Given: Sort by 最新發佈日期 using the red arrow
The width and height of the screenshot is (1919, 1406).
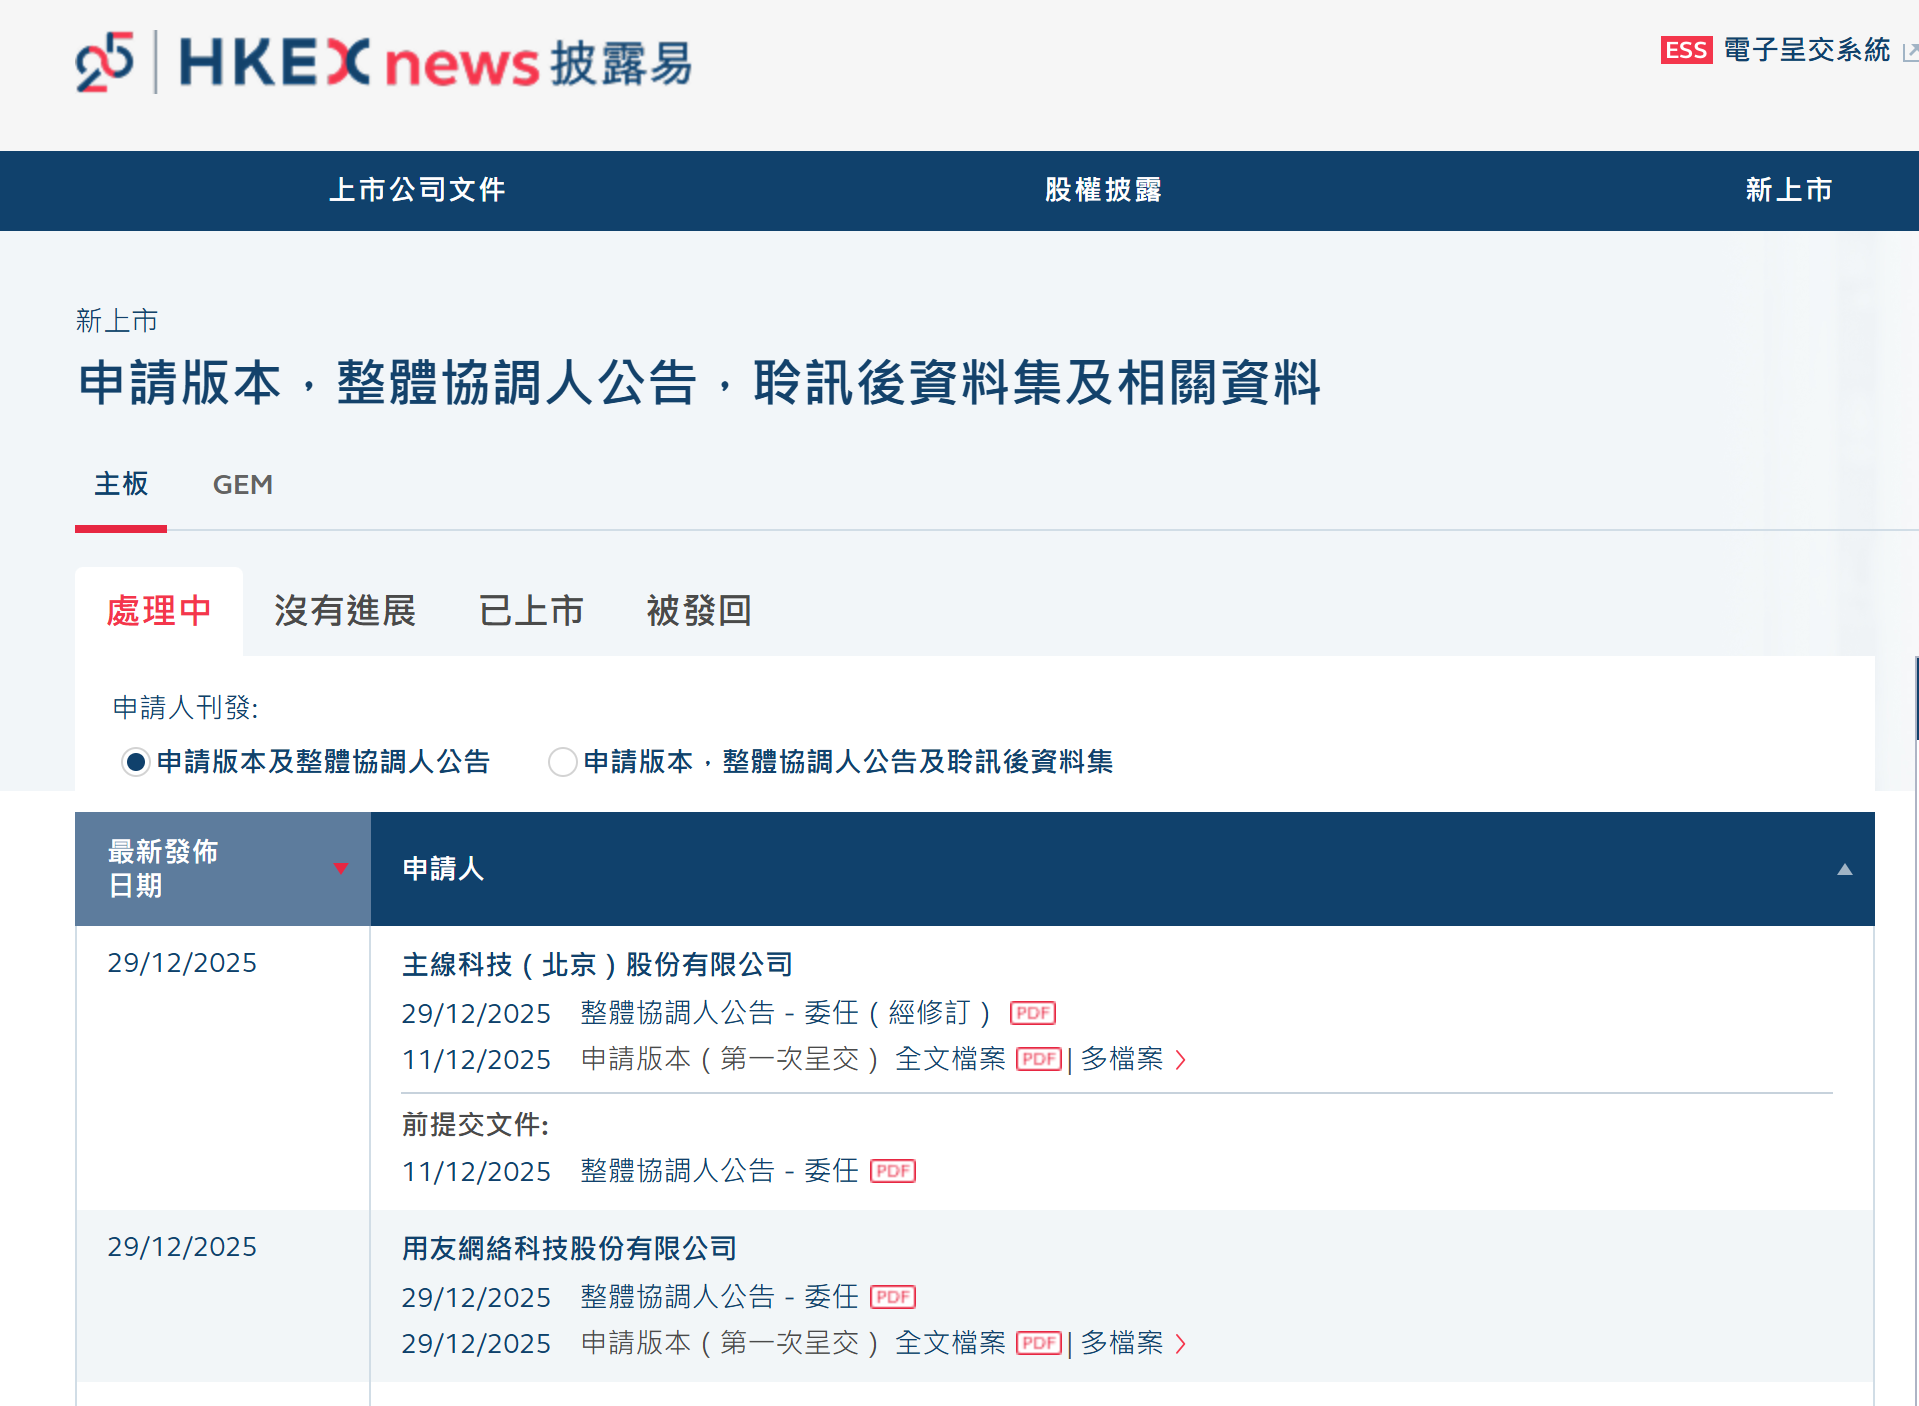Looking at the screenshot, I should pyautogui.click(x=341, y=868).
